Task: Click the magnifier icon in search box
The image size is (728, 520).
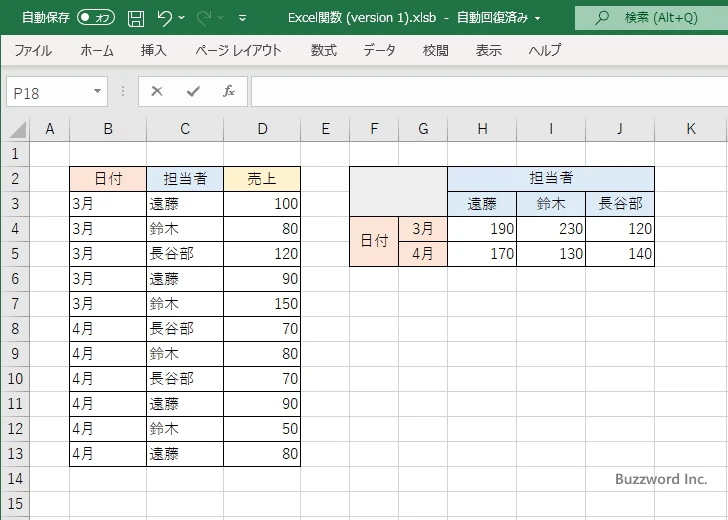Action: [x=602, y=18]
